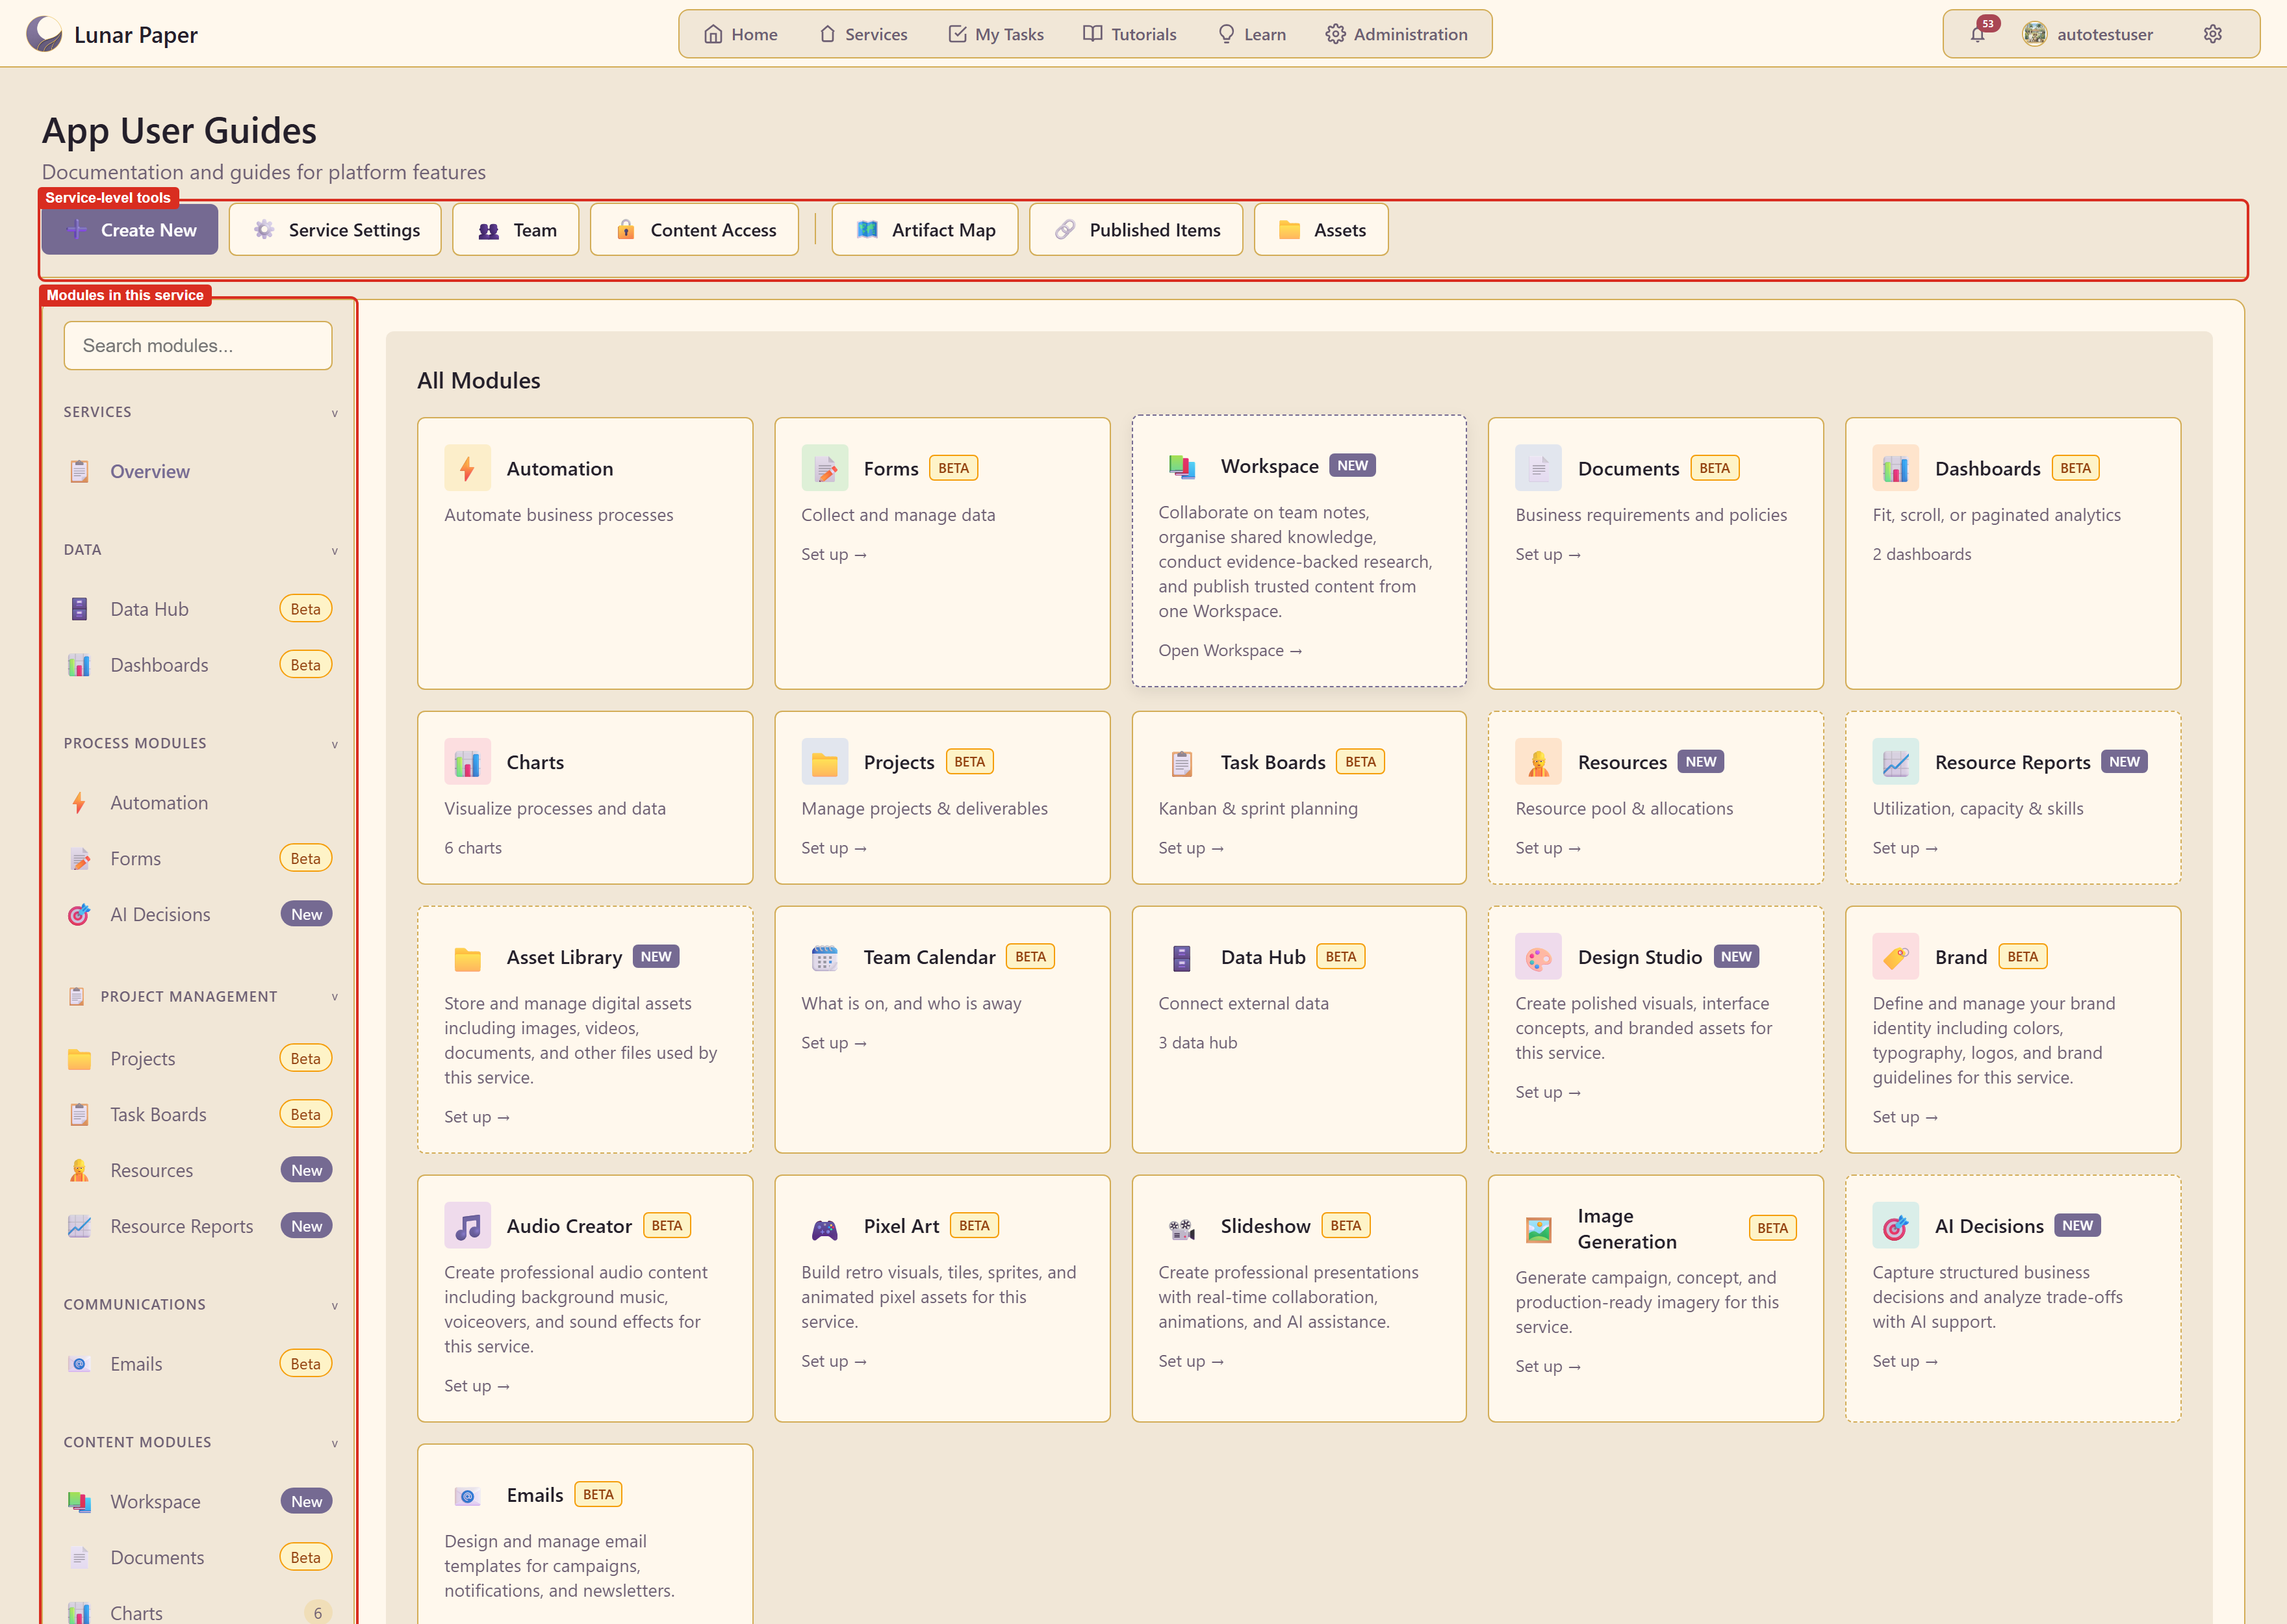Click the Workspace card books icon

[1181, 466]
